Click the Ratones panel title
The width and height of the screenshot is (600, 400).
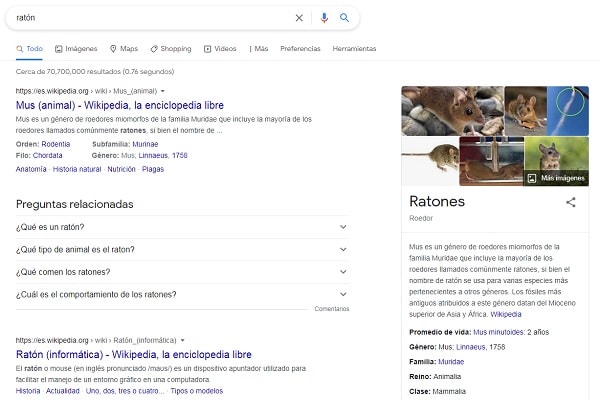(x=437, y=201)
